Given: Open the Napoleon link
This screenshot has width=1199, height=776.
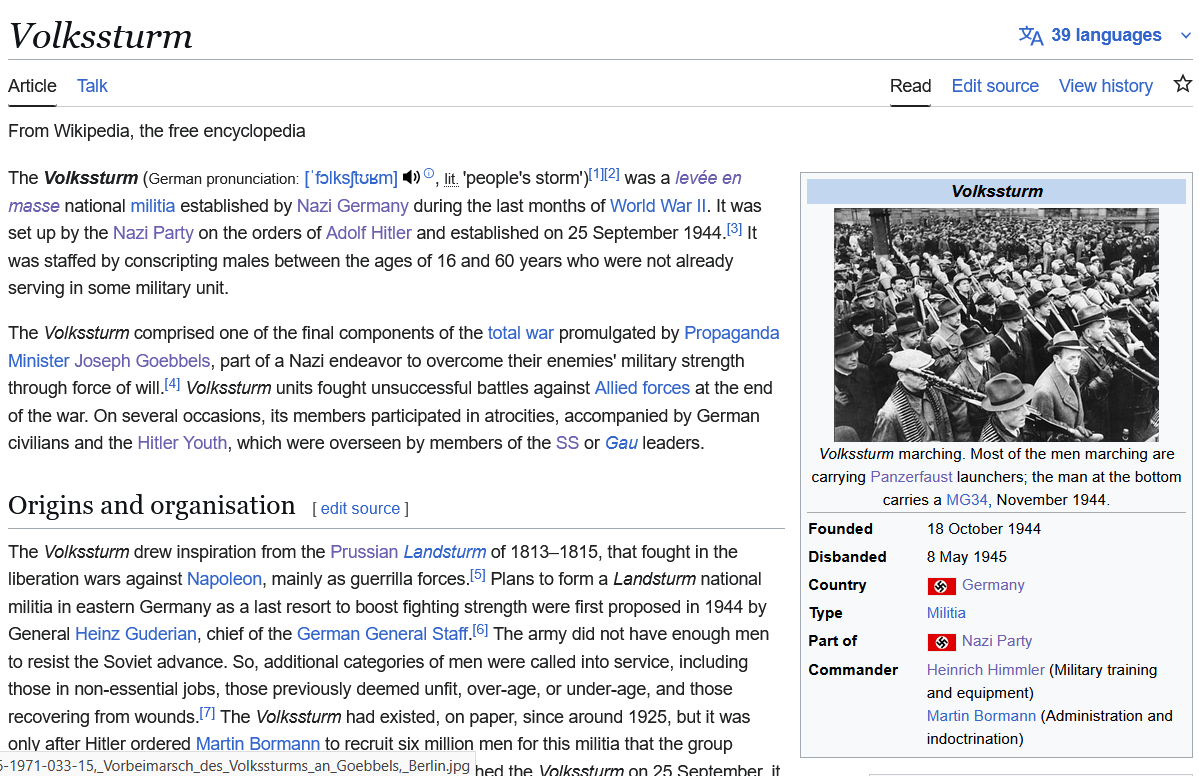Looking at the screenshot, I should [x=224, y=580].
